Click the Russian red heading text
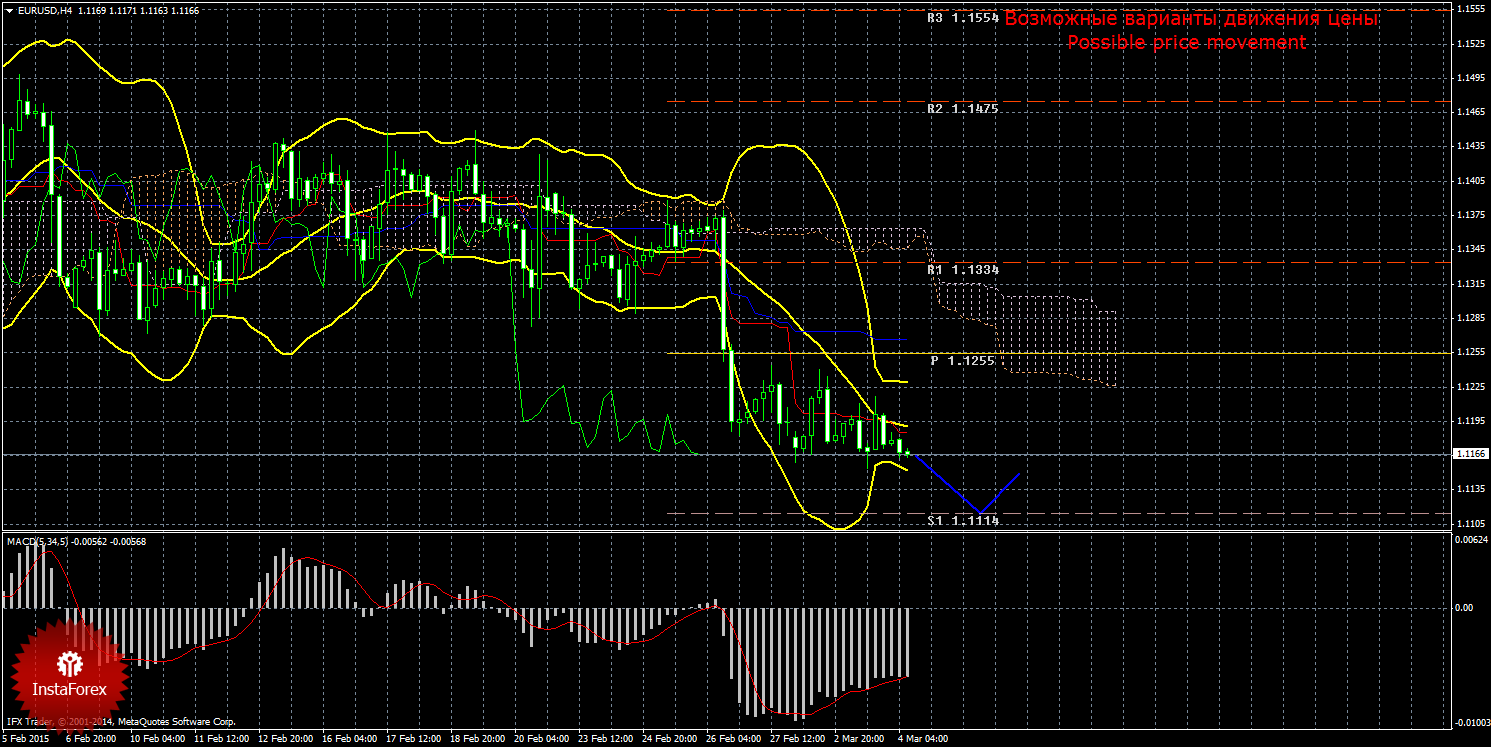 [1191, 19]
